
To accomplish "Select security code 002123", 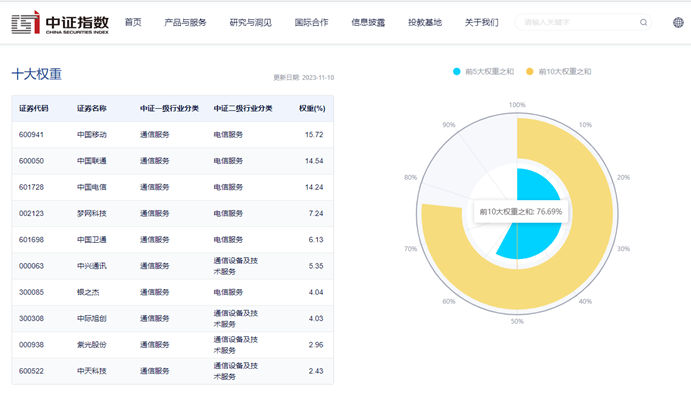I will (x=31, y=213).
